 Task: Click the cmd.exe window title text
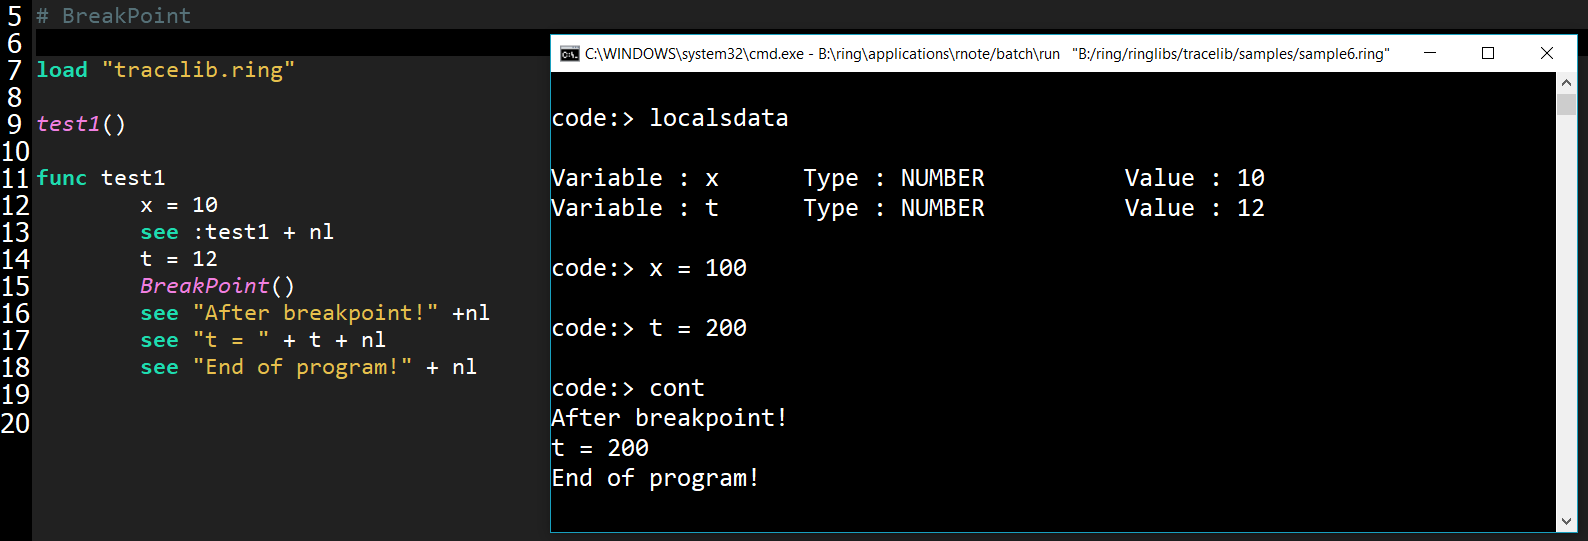click(986, 54)
